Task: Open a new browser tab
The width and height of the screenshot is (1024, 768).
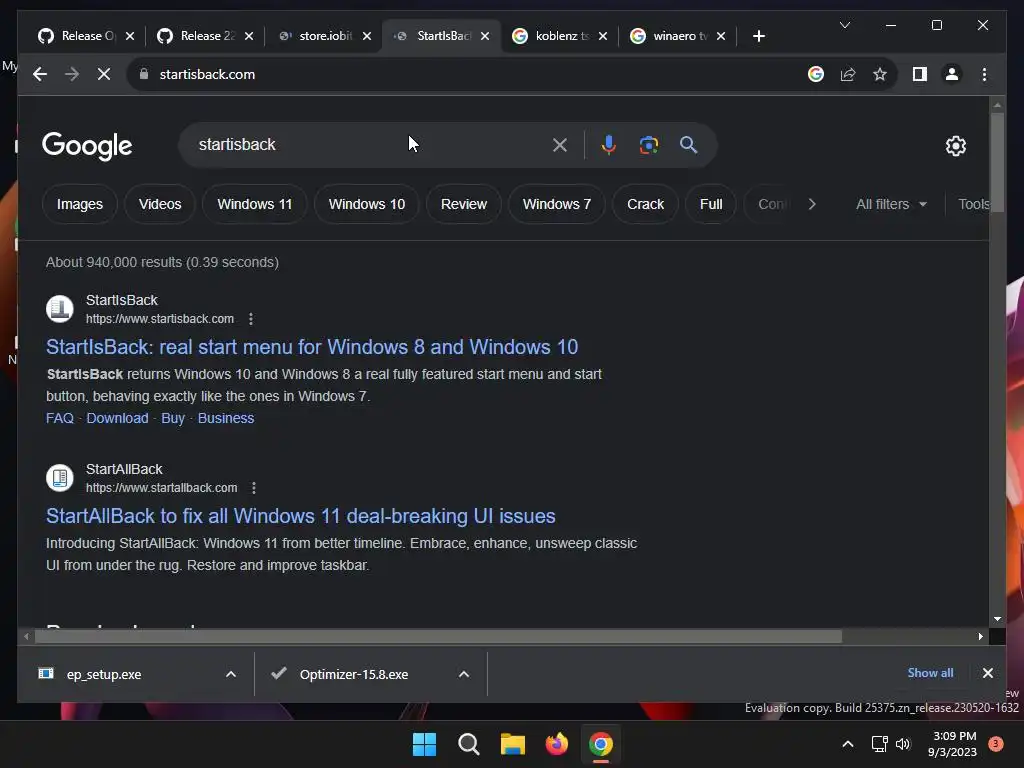Action: click(758, 36)
